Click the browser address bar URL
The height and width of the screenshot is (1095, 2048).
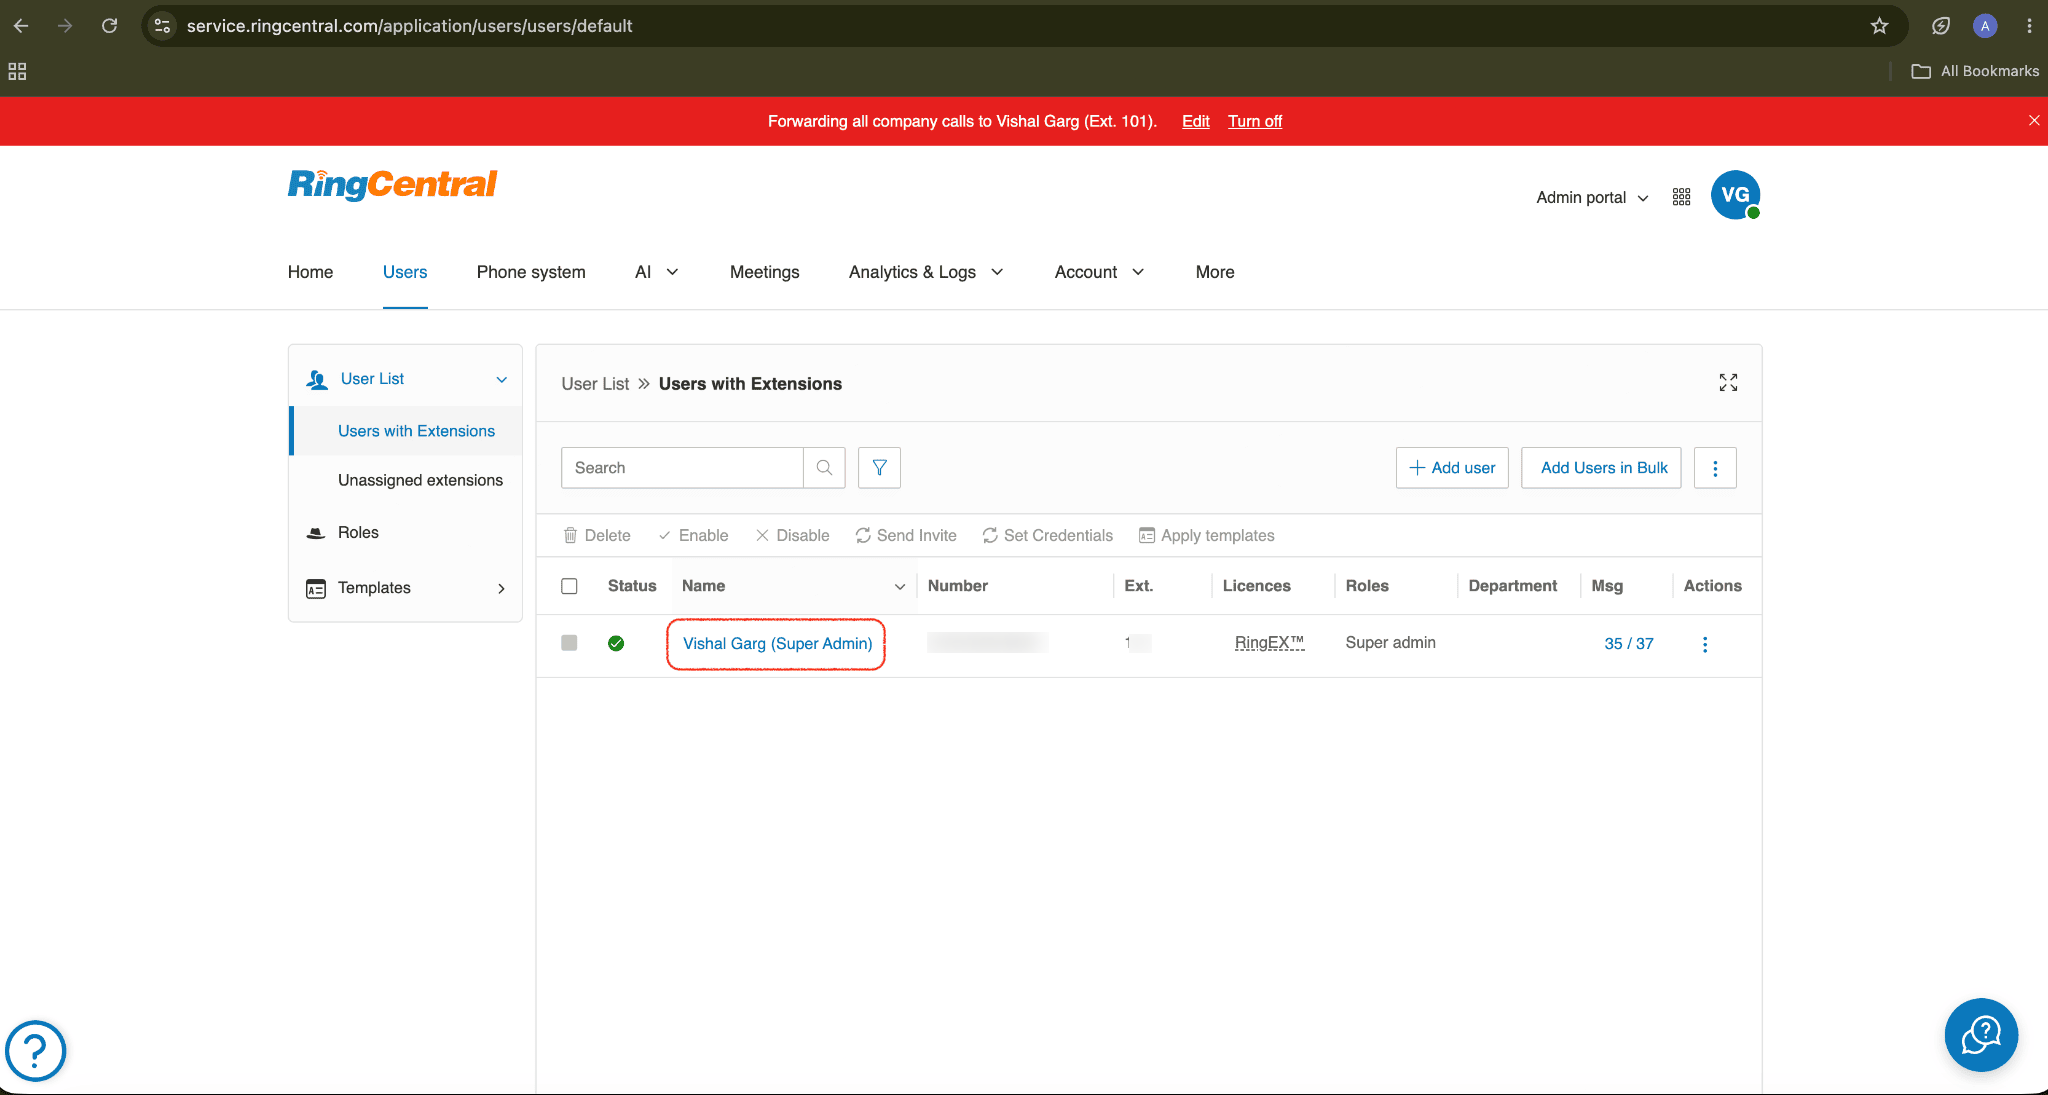[409, 26]
